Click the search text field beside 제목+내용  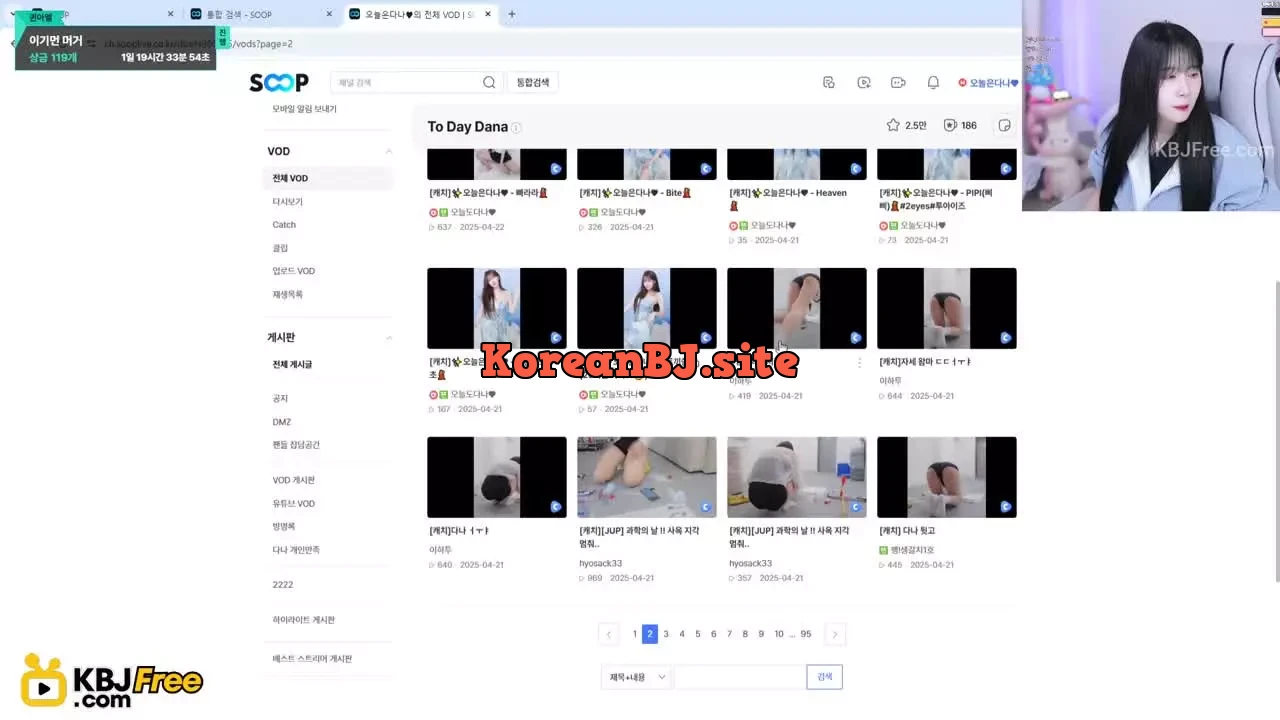click(740, 677)
